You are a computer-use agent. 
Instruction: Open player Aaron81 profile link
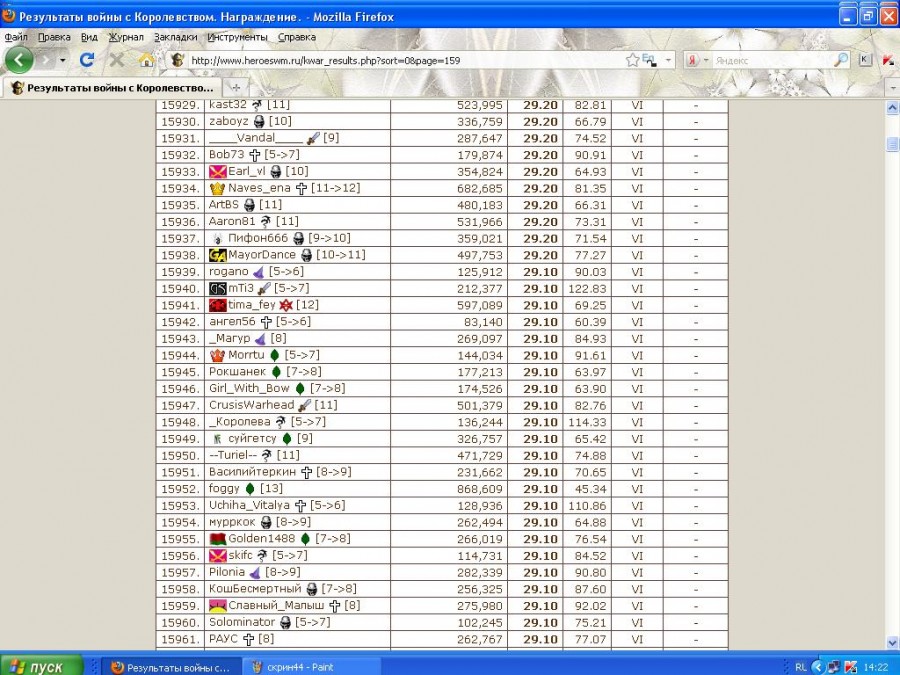(232, 222)
